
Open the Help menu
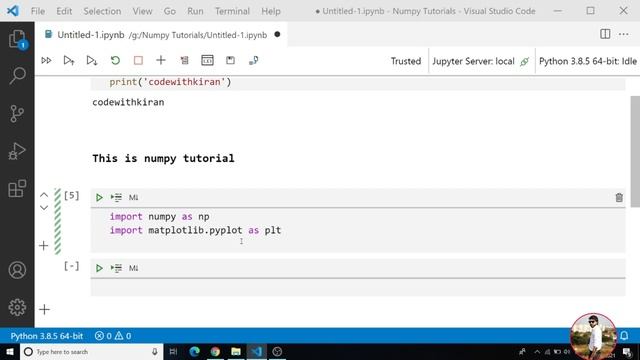coord(271,11)
